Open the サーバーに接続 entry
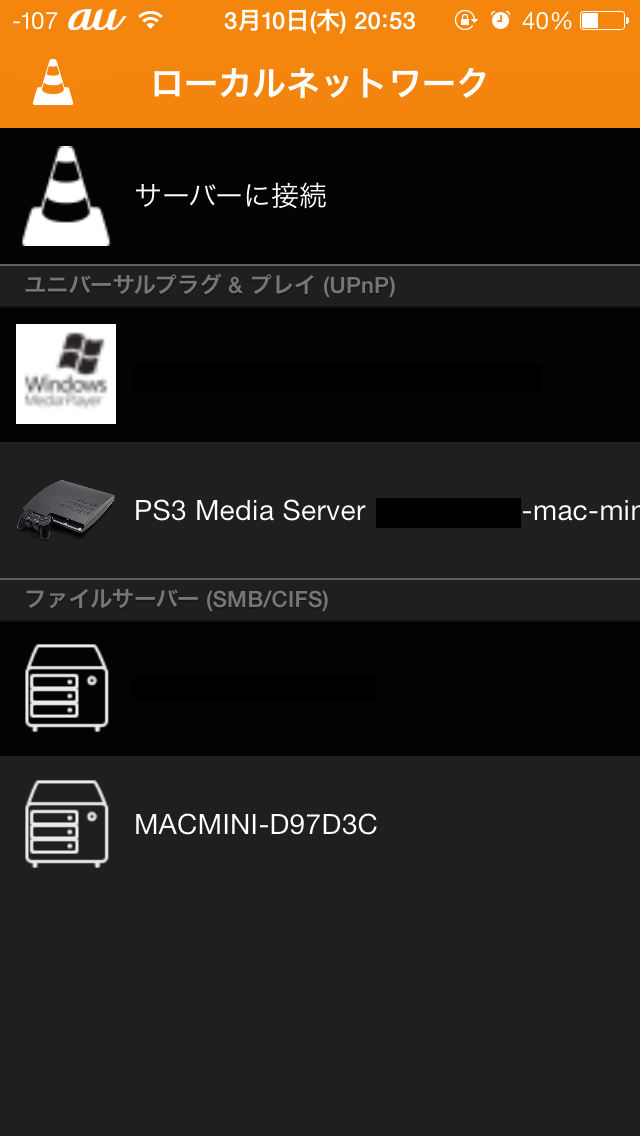Screen dimensions: 640x1136 320,196
